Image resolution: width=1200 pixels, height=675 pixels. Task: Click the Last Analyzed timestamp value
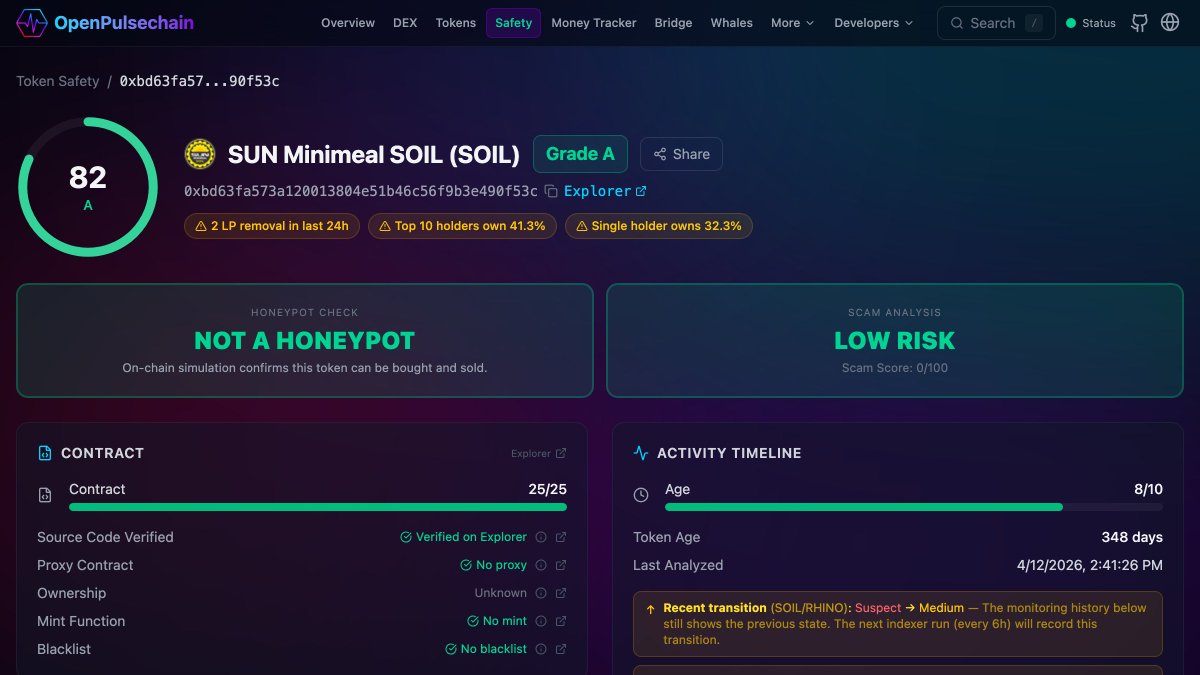[1090, 565]
